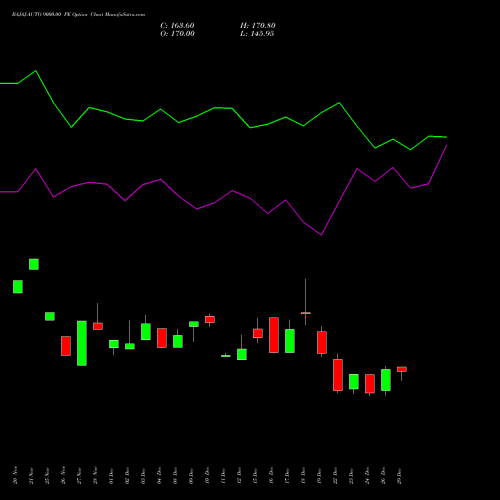Click the 10 Dec date label
Image resolution: width=500 pixels, height=500 pixels.
[207, 476]
